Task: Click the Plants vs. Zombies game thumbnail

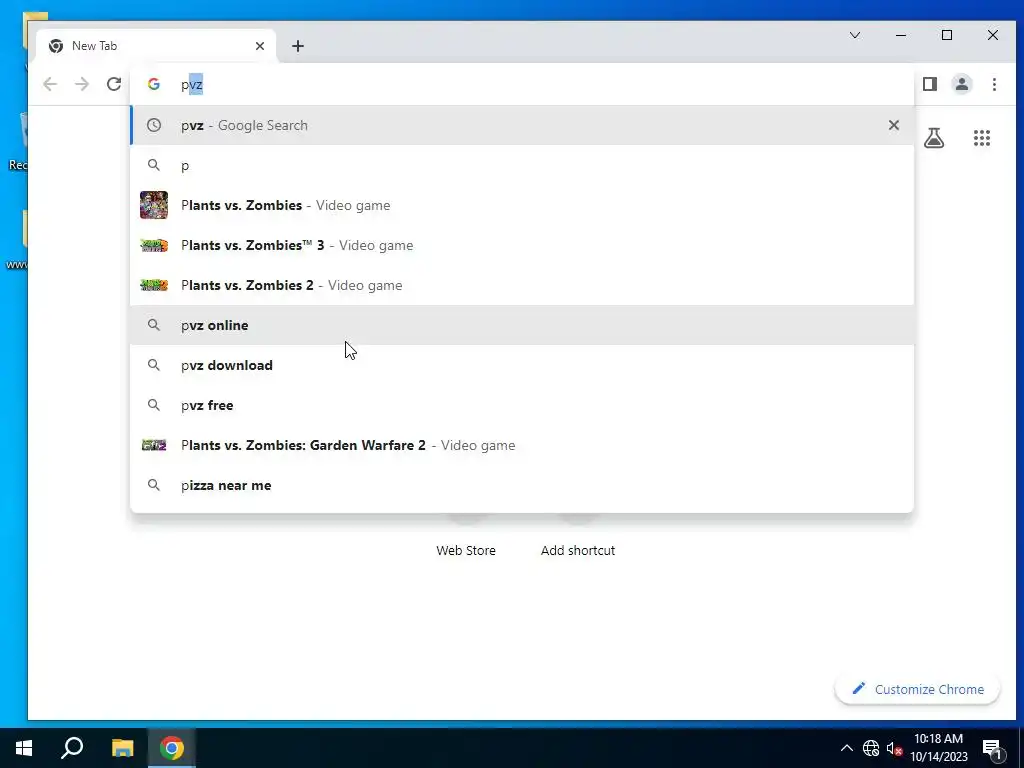Action: 154,205
